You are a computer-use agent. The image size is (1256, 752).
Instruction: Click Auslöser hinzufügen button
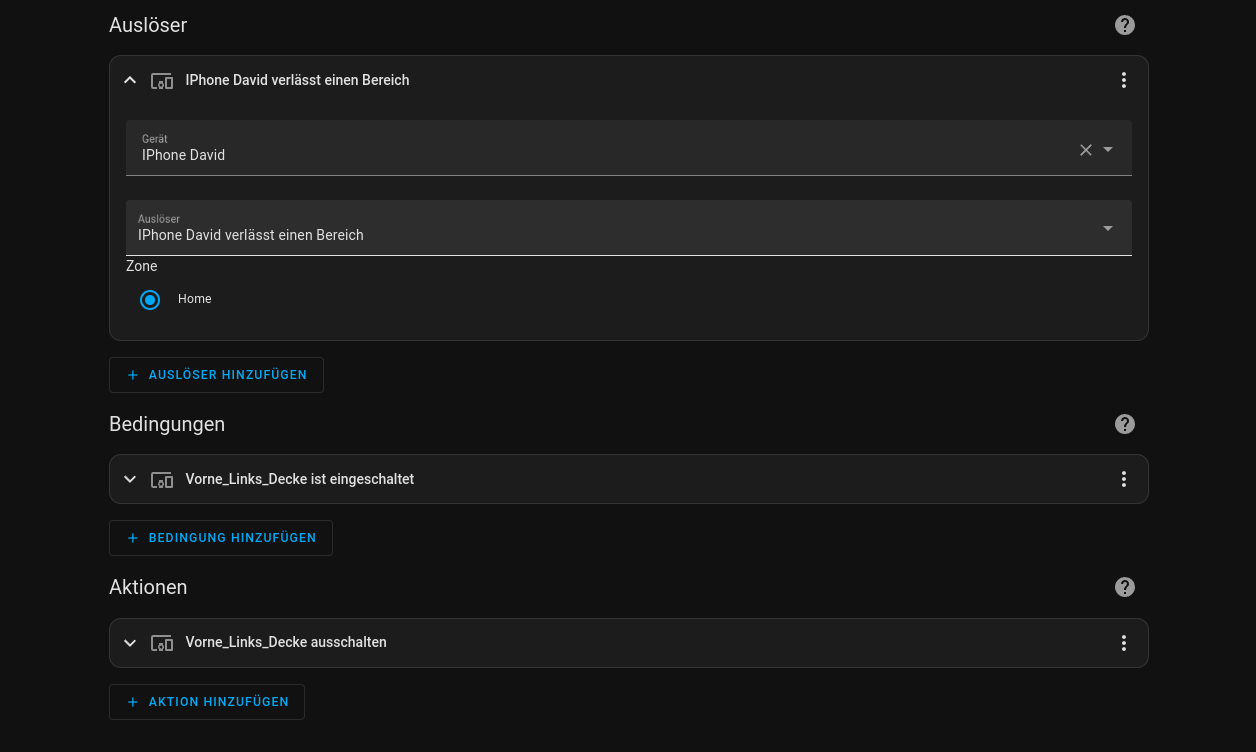pyautogui.click(x=216, y=375)
